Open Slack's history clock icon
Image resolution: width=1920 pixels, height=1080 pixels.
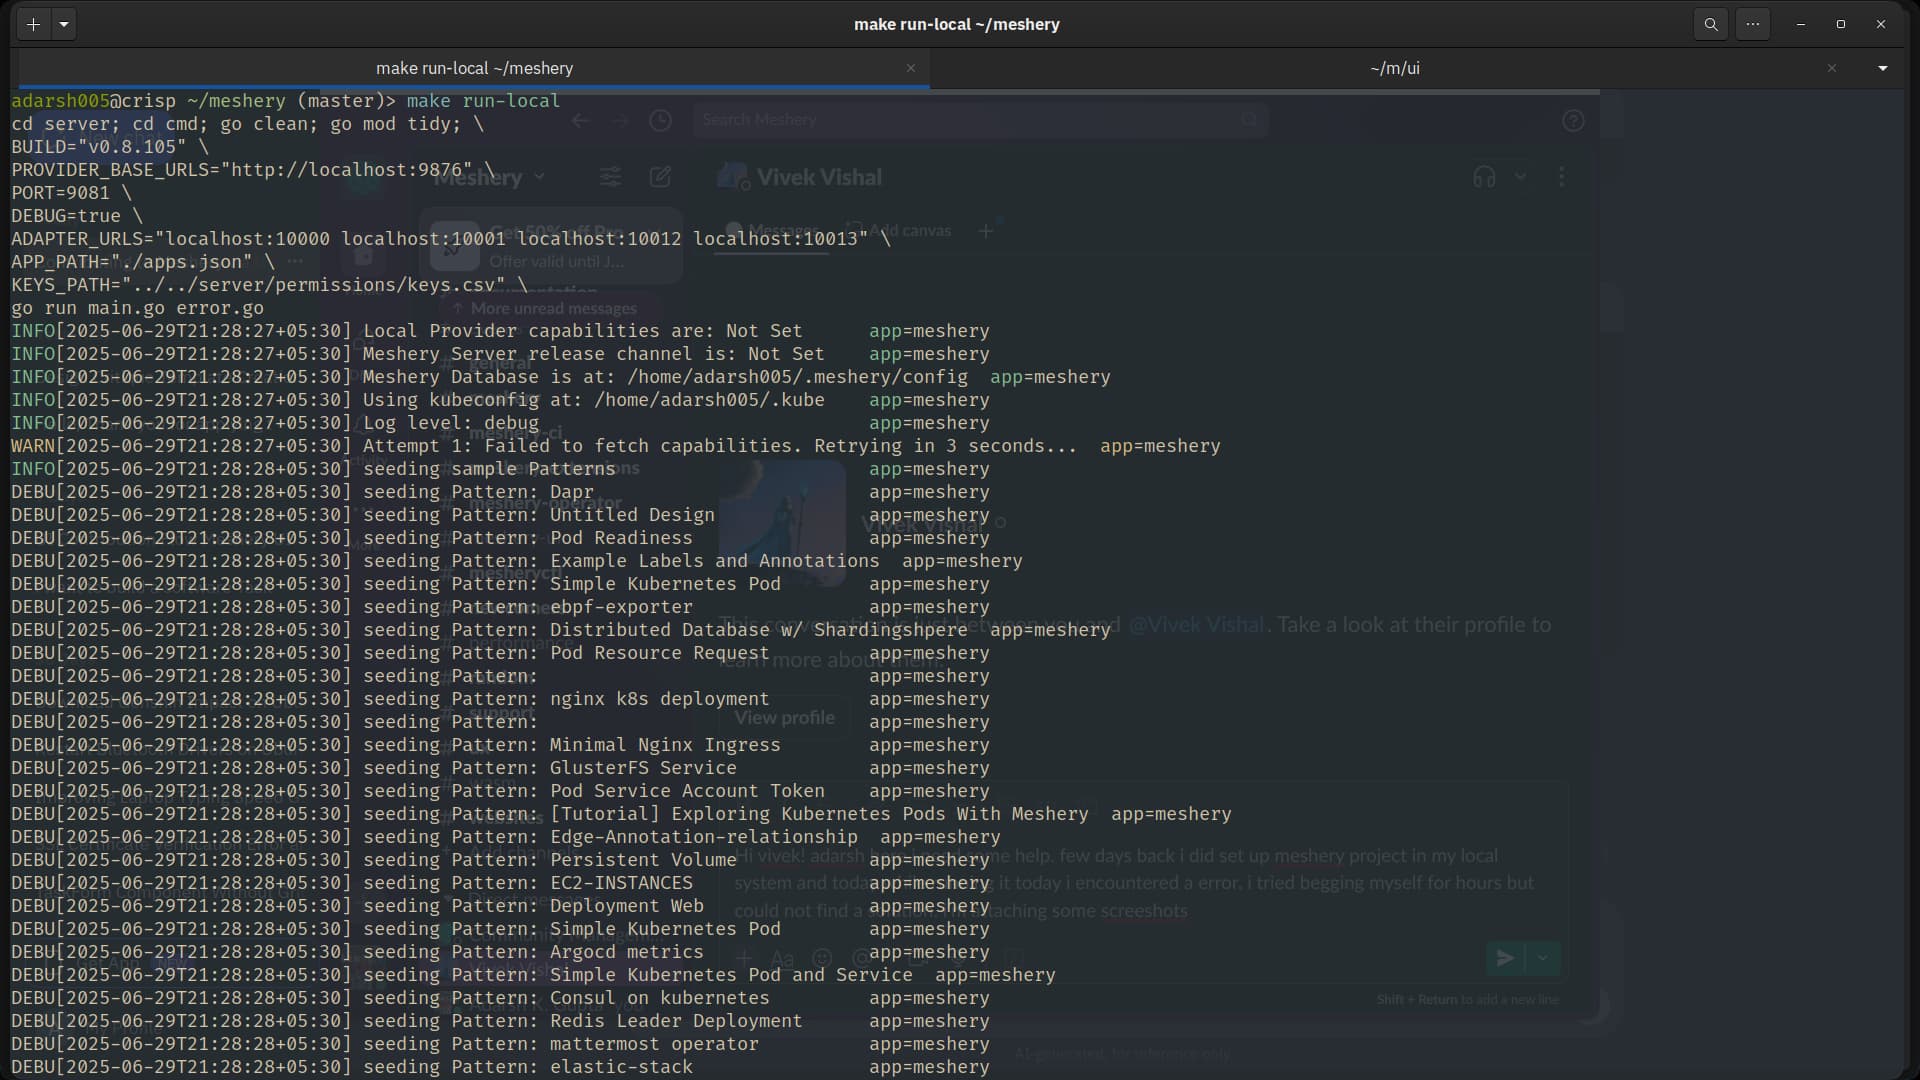pos(661,120)
